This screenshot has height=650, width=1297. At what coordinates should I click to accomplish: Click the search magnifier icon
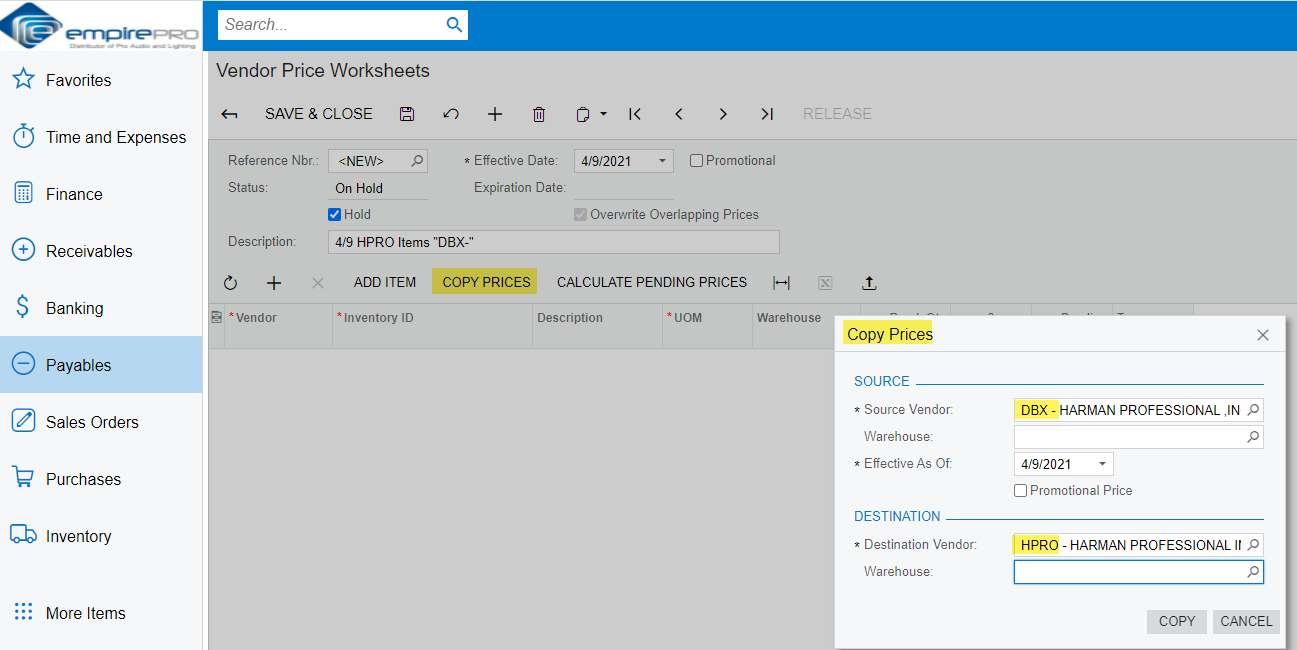(x=454, y=25)
